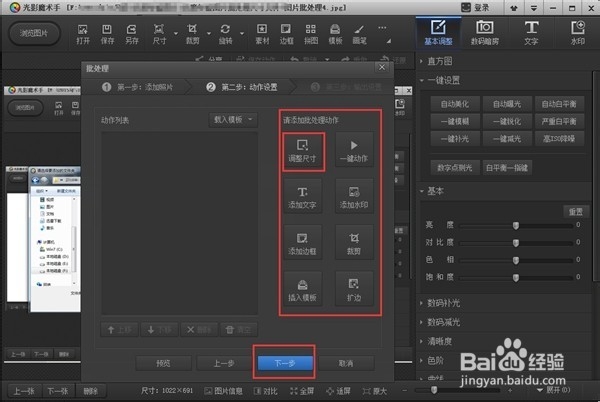Open the skin shirt icon in title bar
Screen dimensions: 600x402
tap(514, 8)
